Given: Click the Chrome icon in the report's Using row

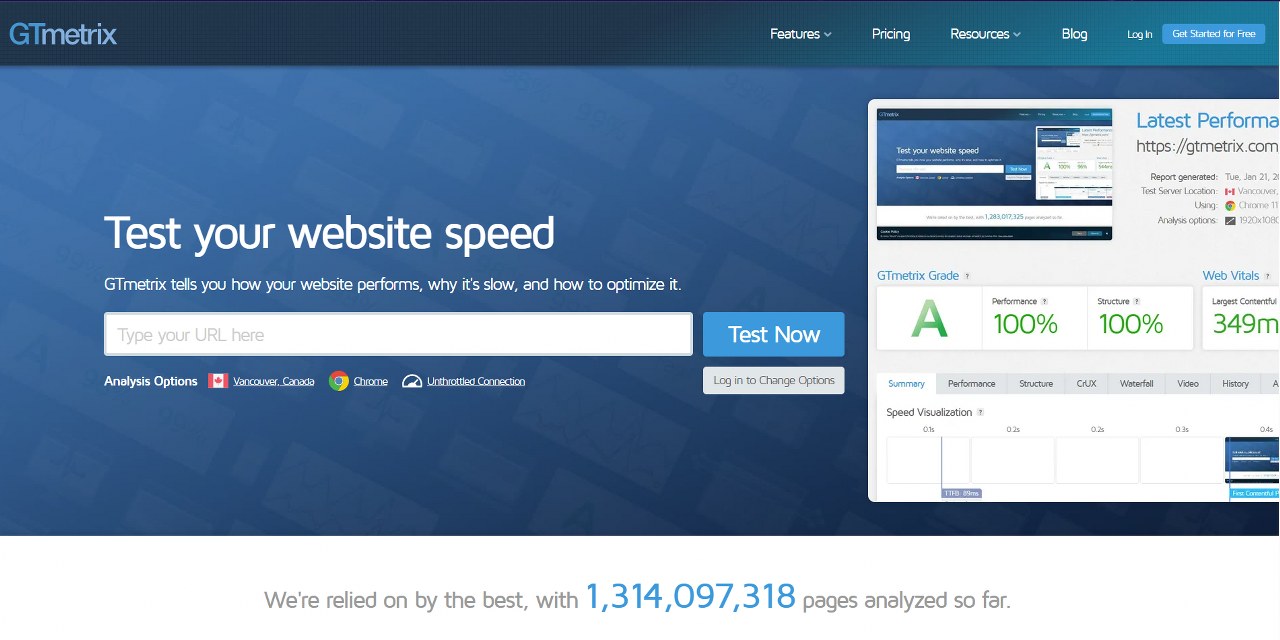Looking at the screenshot, I should 1230,205.
